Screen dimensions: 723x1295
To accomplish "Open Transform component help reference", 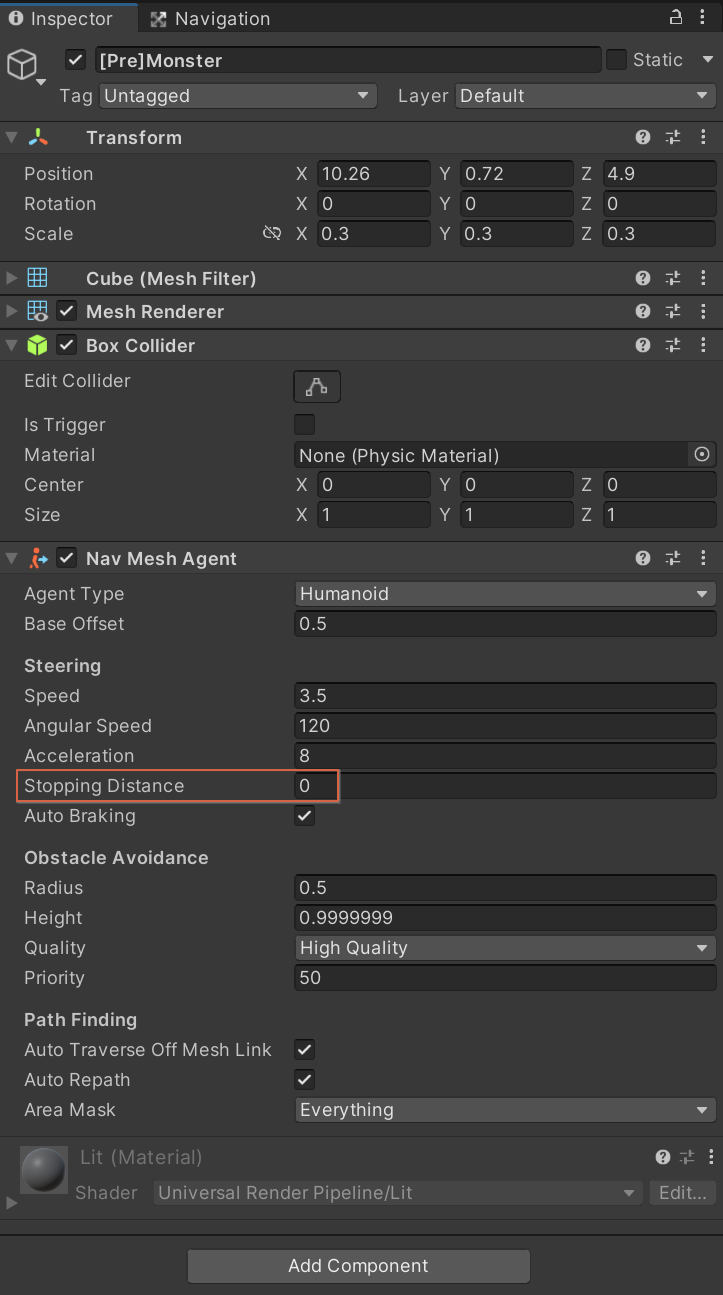I will coord(643,138).
